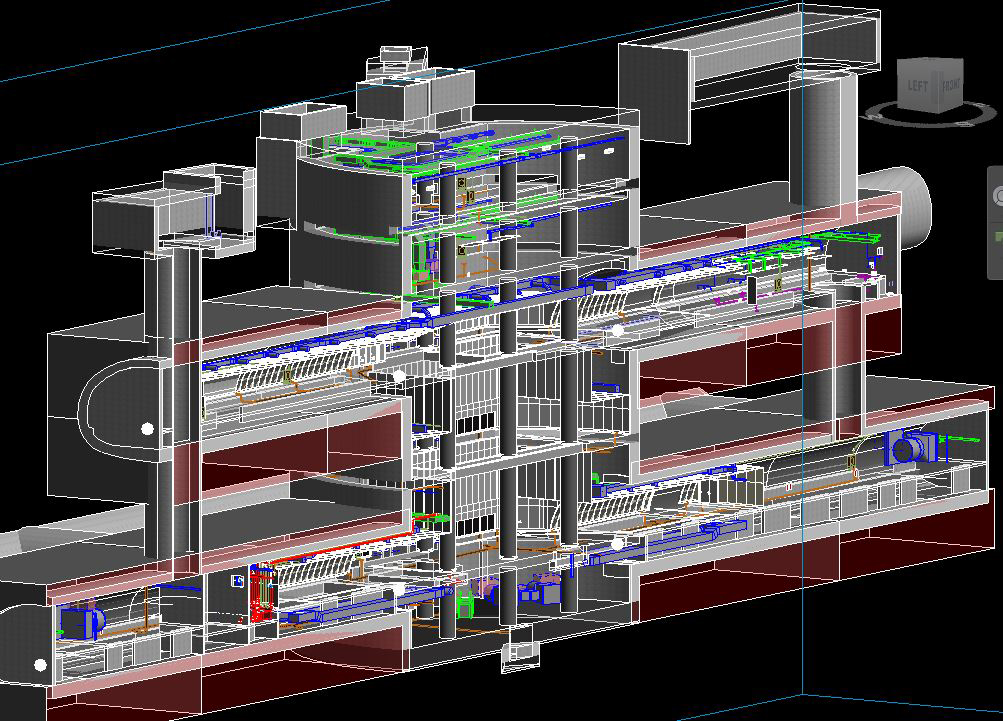
Task: Select the small blue sign beside red equipment
Action: pyautogui.click(x=238, y=581)
